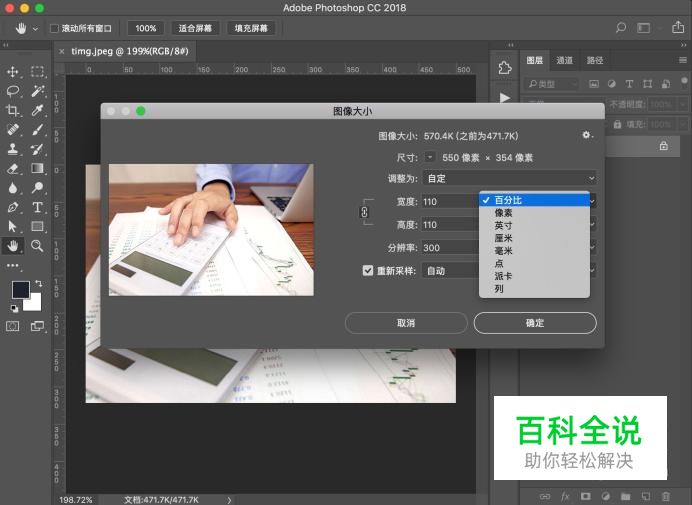692x505 pixels.
Task: Change the screen mode icon
Action: [37, 326]
